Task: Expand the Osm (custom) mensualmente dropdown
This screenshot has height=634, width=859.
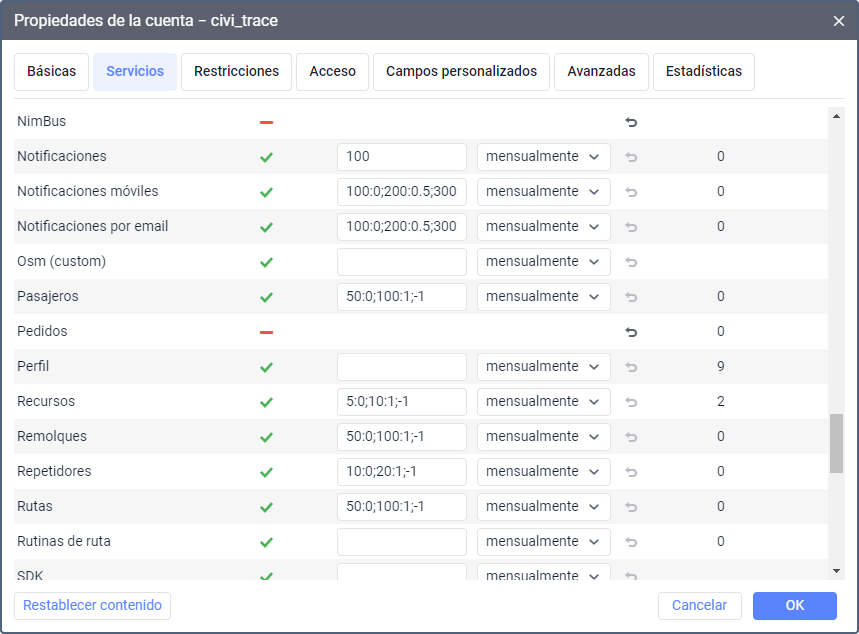Action: (x=543, y=262)
